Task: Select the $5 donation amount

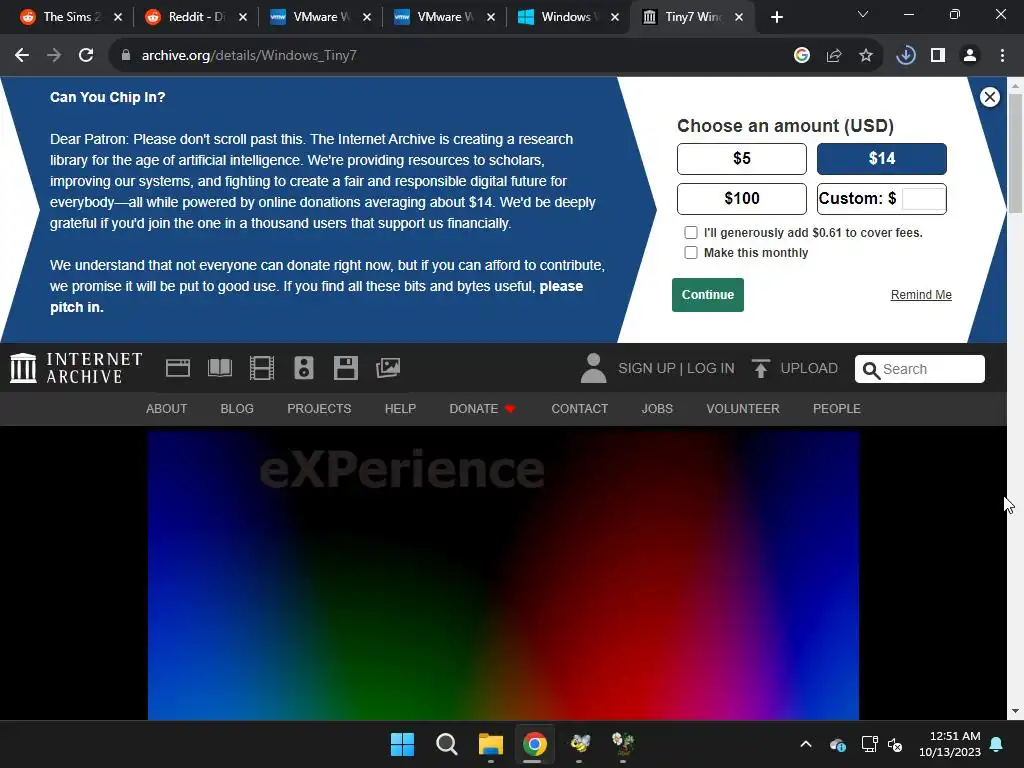Action: 741,159
